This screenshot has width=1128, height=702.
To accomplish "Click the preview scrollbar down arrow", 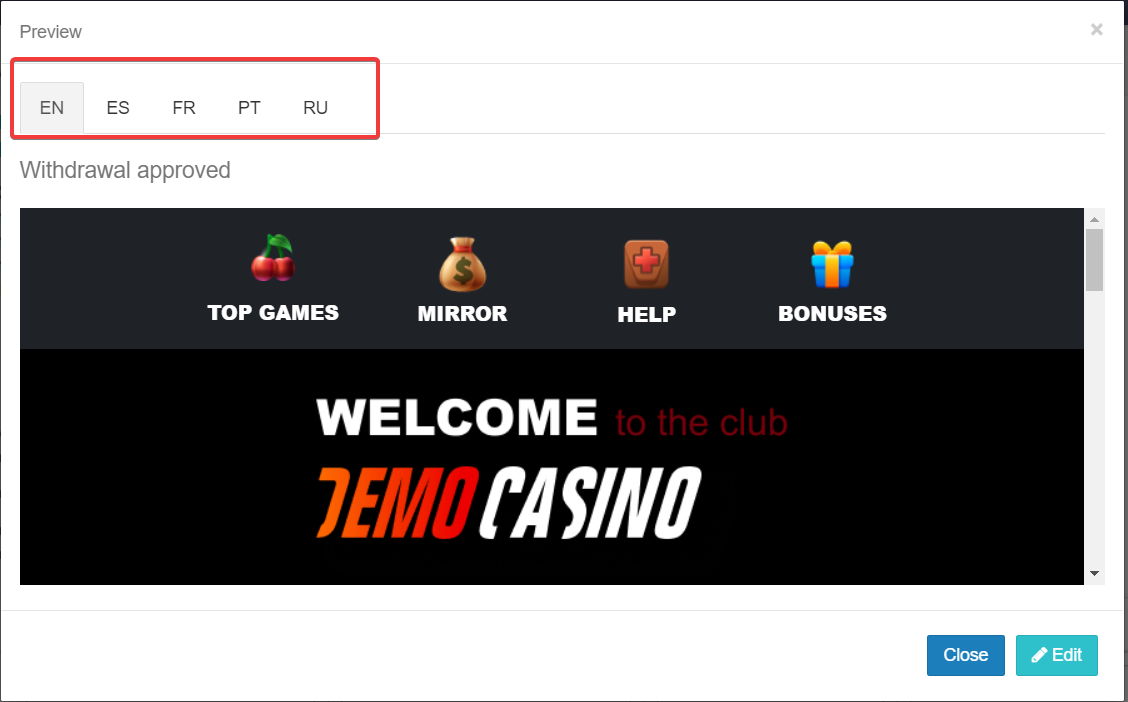I will click(x=1094, y=573).
